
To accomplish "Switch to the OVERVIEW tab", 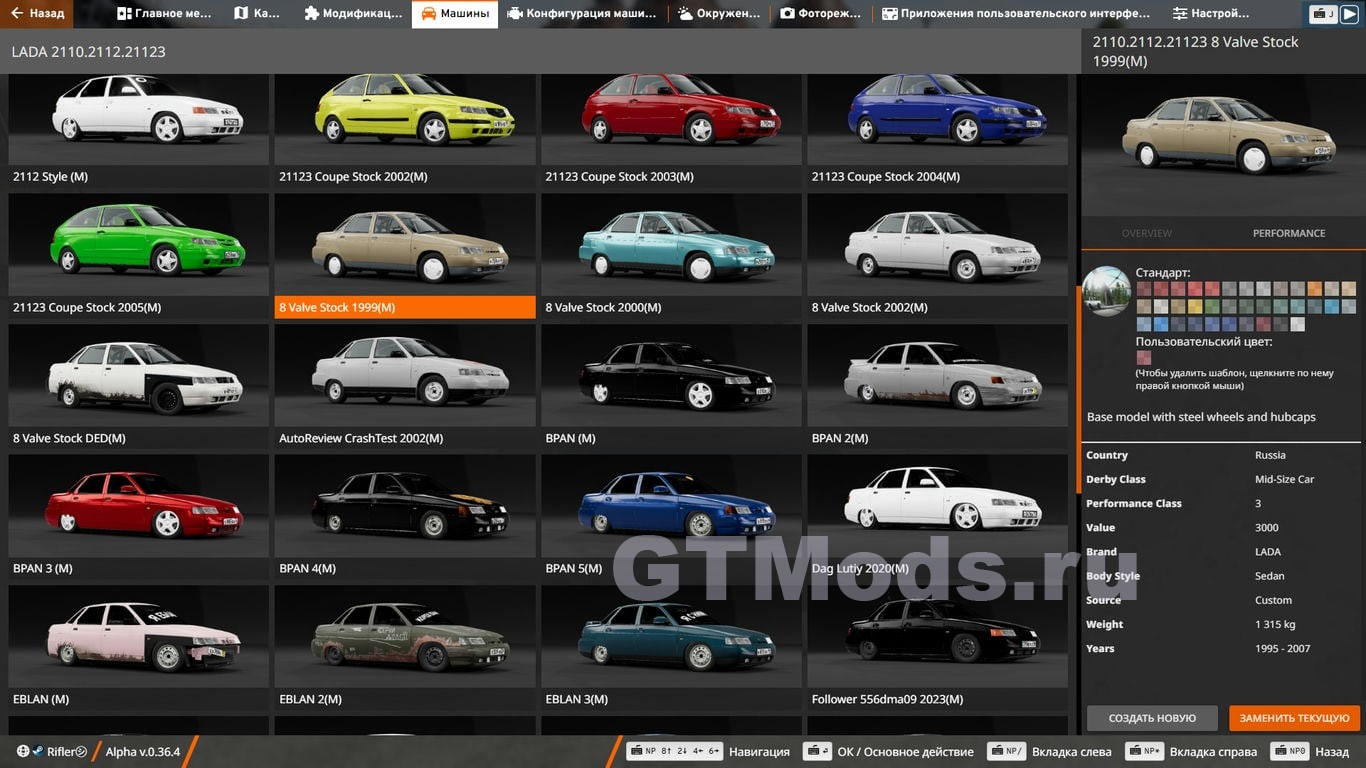I will (1146, 233).
